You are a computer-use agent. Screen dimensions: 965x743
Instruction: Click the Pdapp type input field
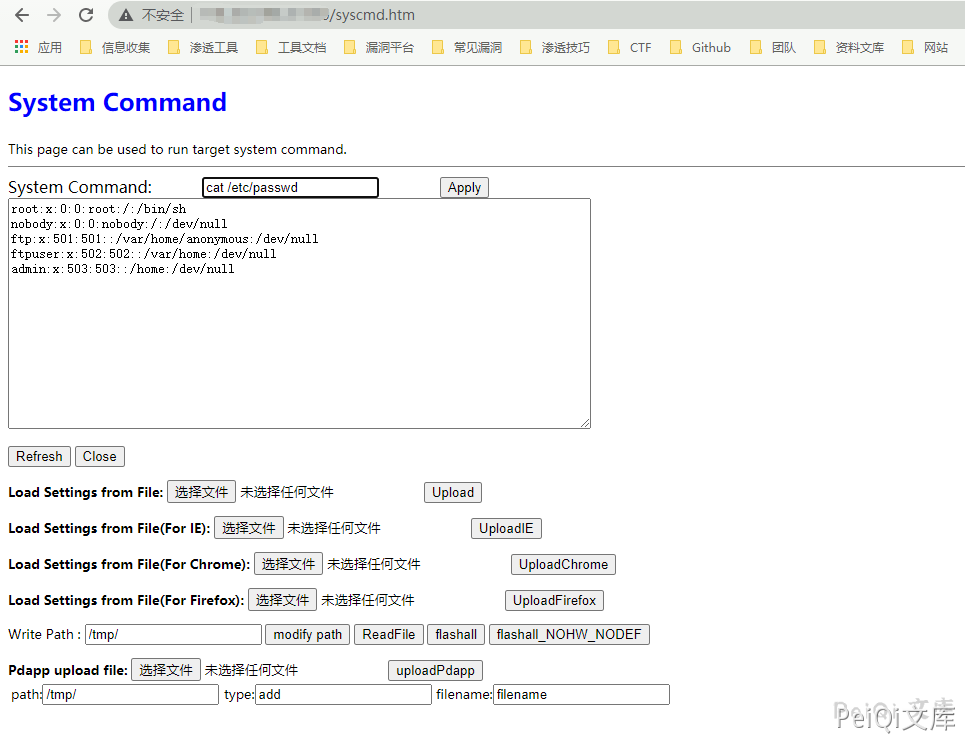pyautogui.click(x=343, y=694)
